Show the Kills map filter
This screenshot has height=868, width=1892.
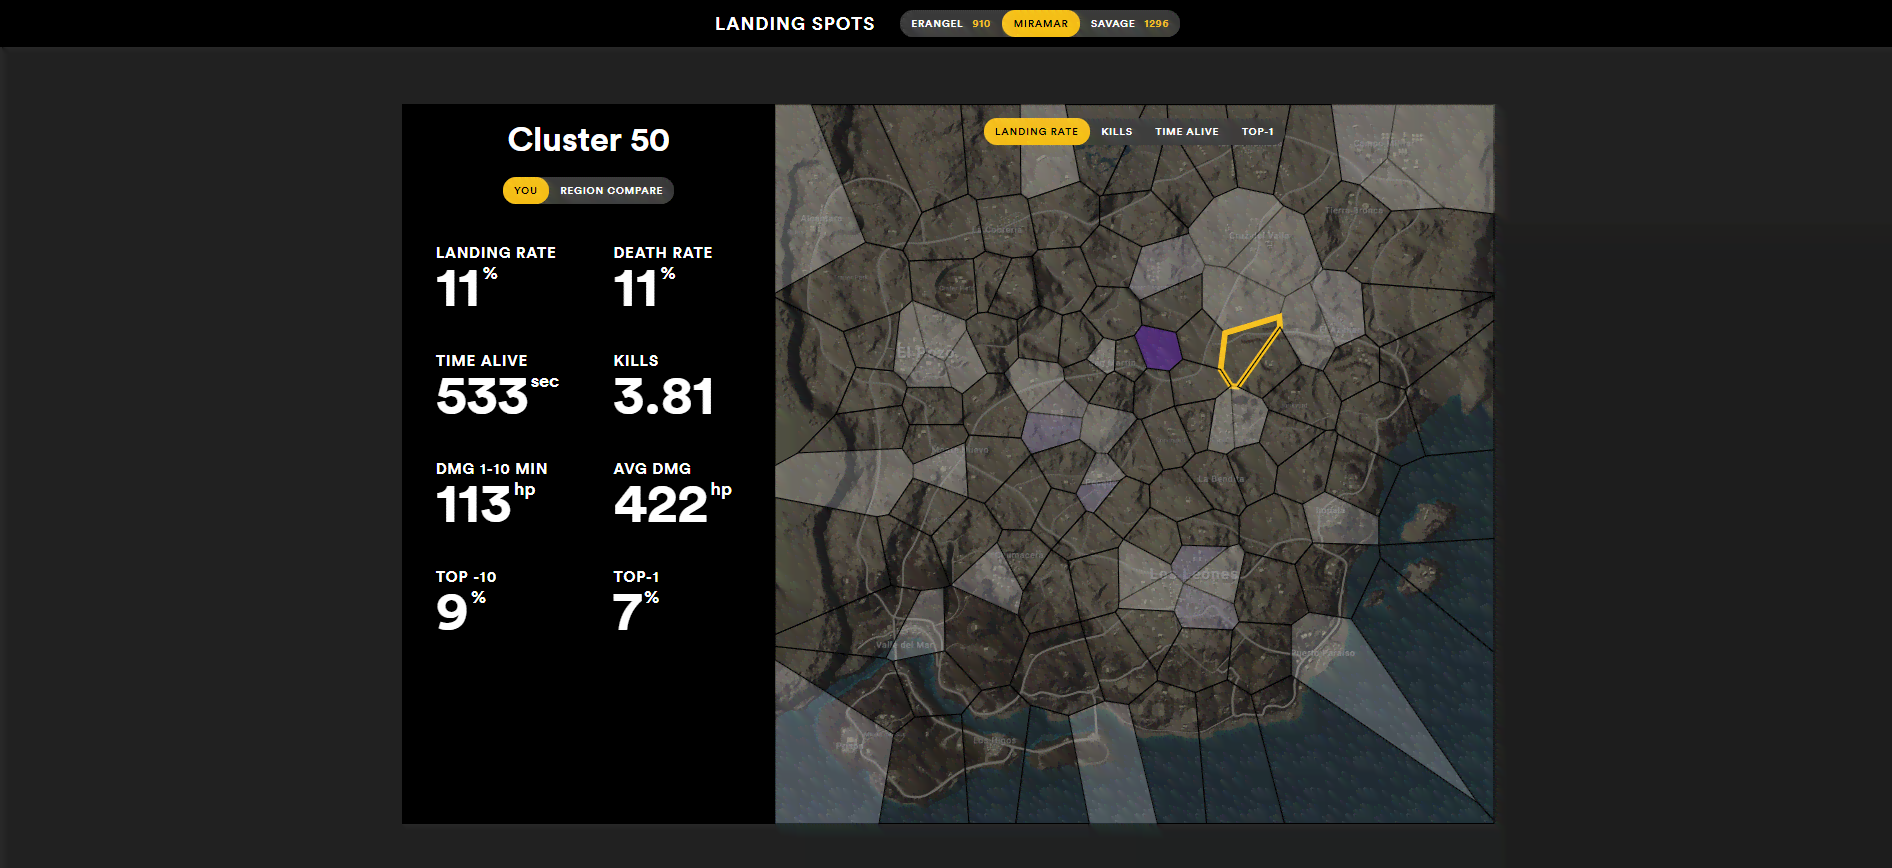(x=1116, y=132)
